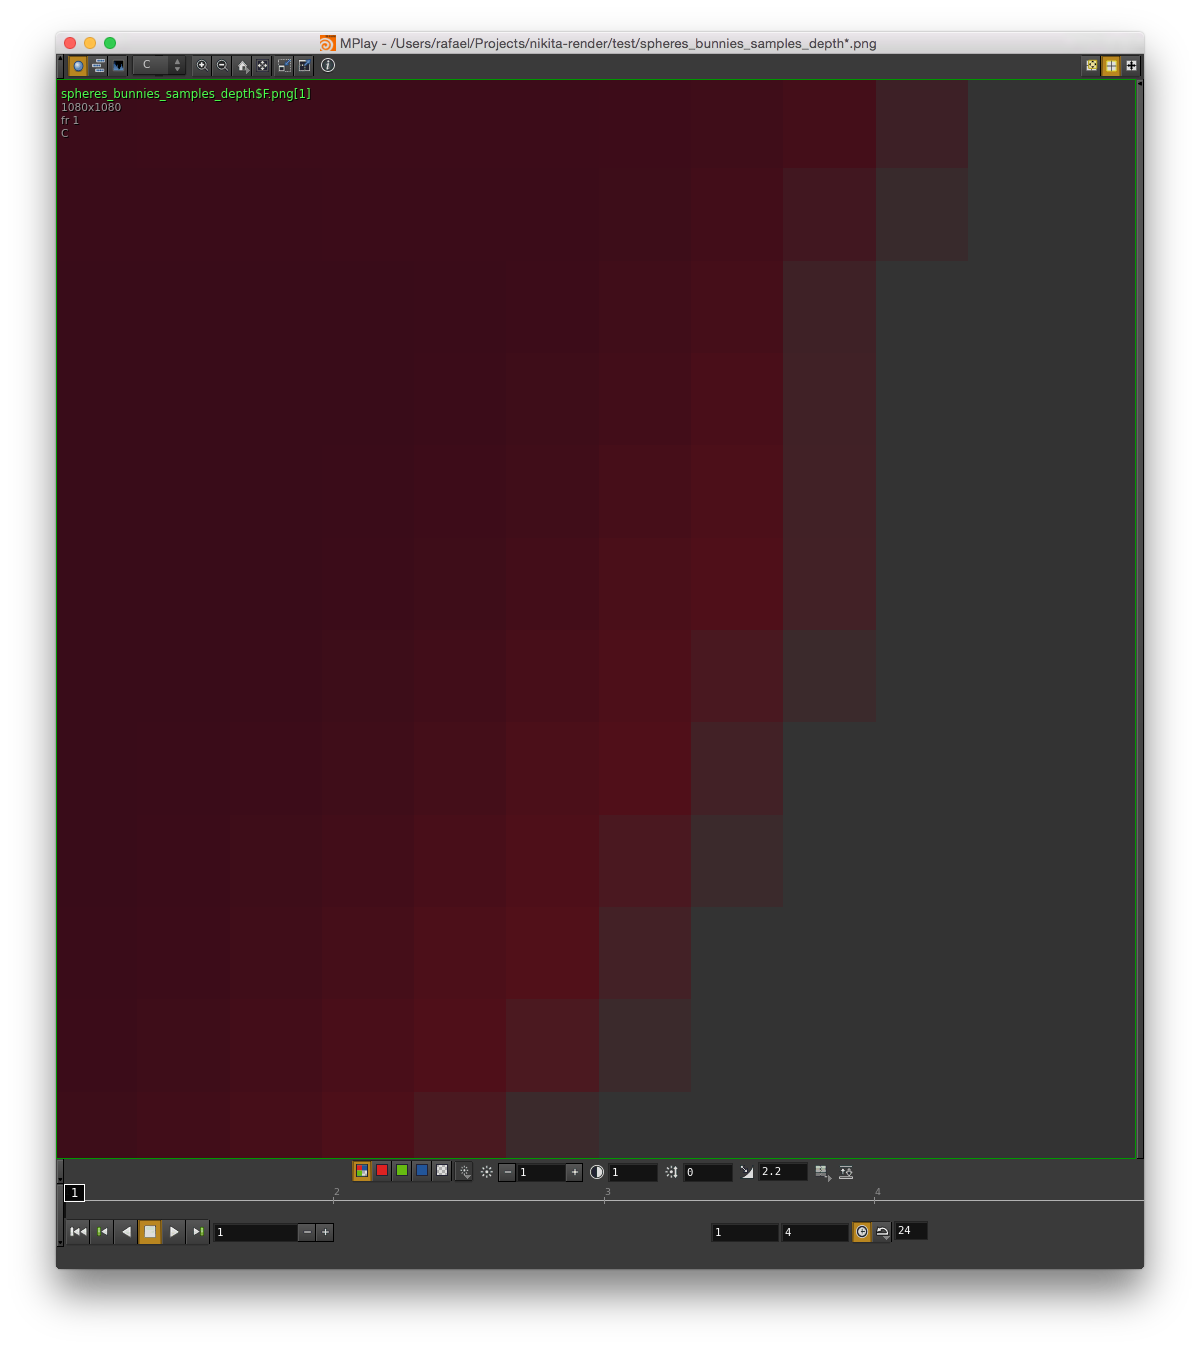1200x1349 pixels.
Task: Toggle the fixed region overlay icon
Action: [305, 66]
